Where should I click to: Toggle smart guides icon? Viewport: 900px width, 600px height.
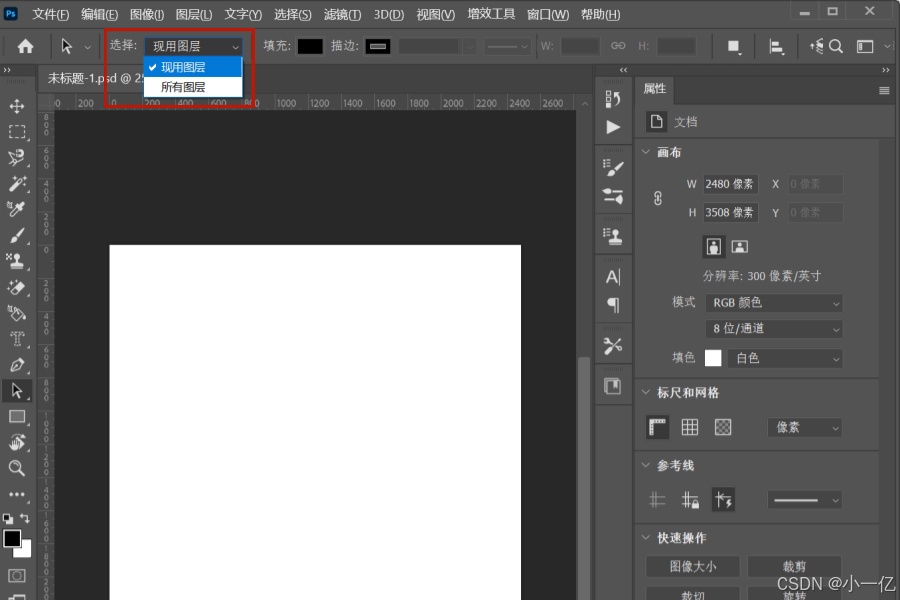click(723, 500)
